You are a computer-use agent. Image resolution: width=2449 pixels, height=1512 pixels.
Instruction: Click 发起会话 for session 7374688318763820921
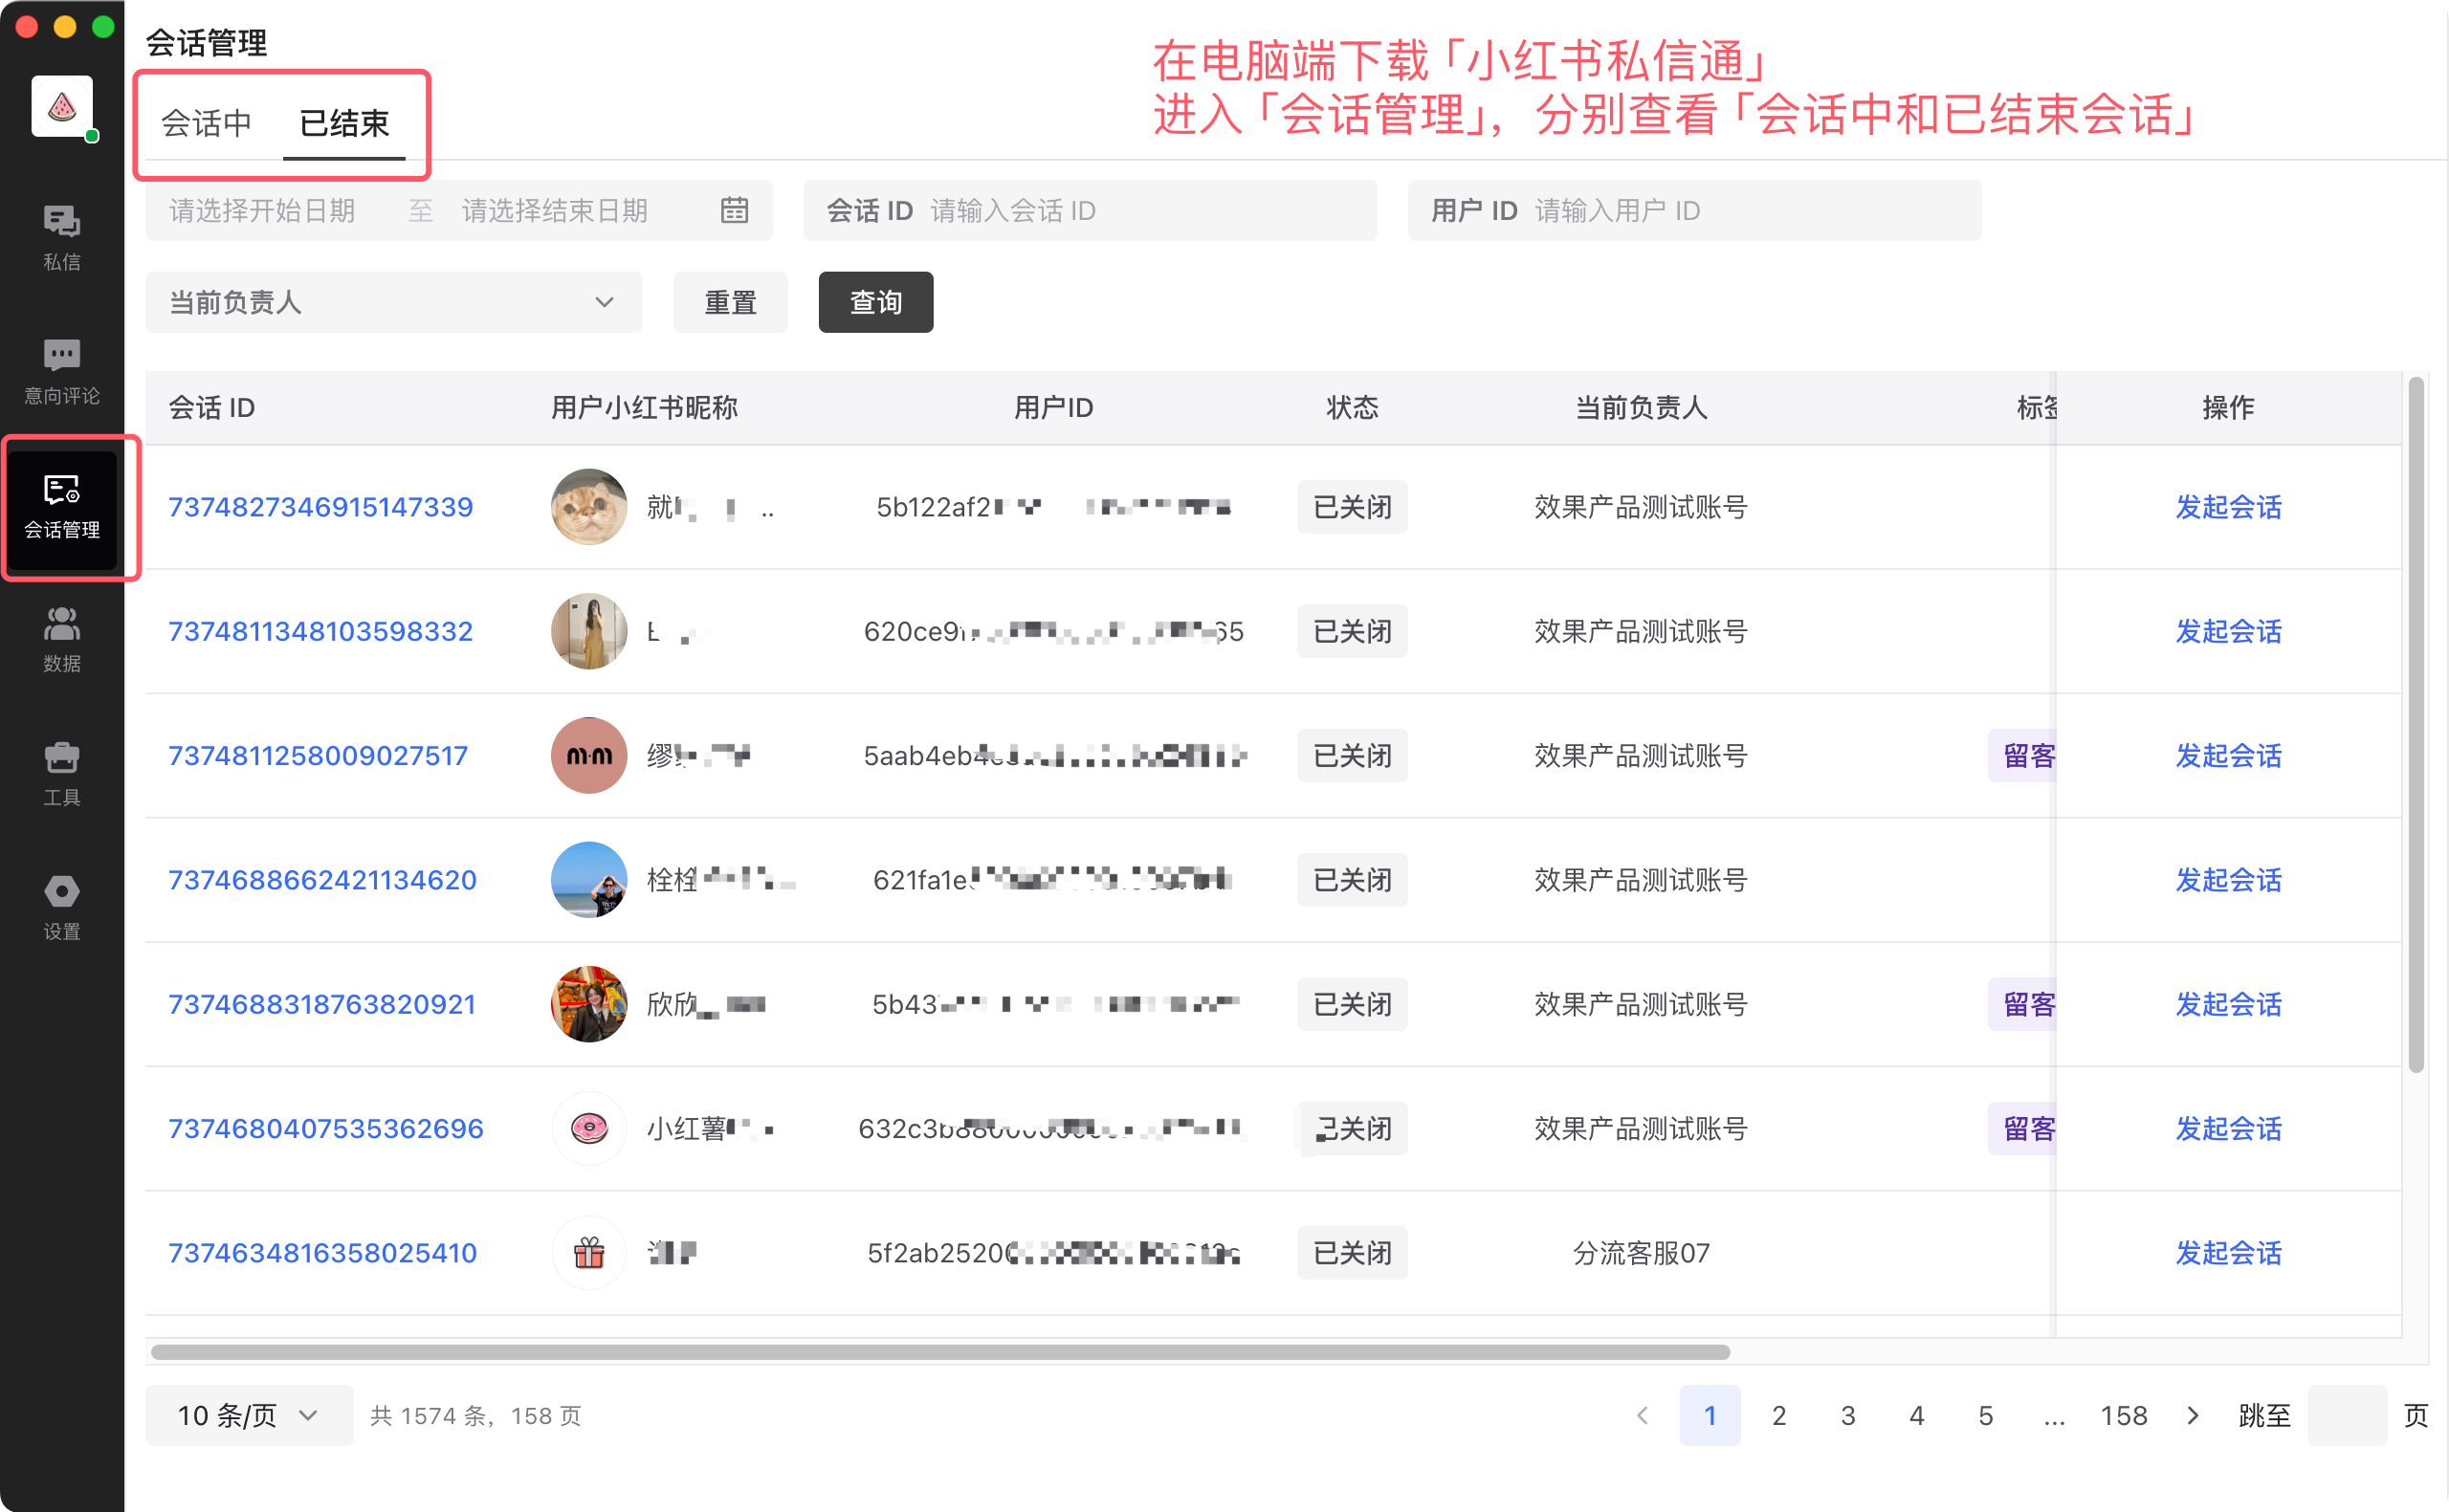[2228, 1004]
